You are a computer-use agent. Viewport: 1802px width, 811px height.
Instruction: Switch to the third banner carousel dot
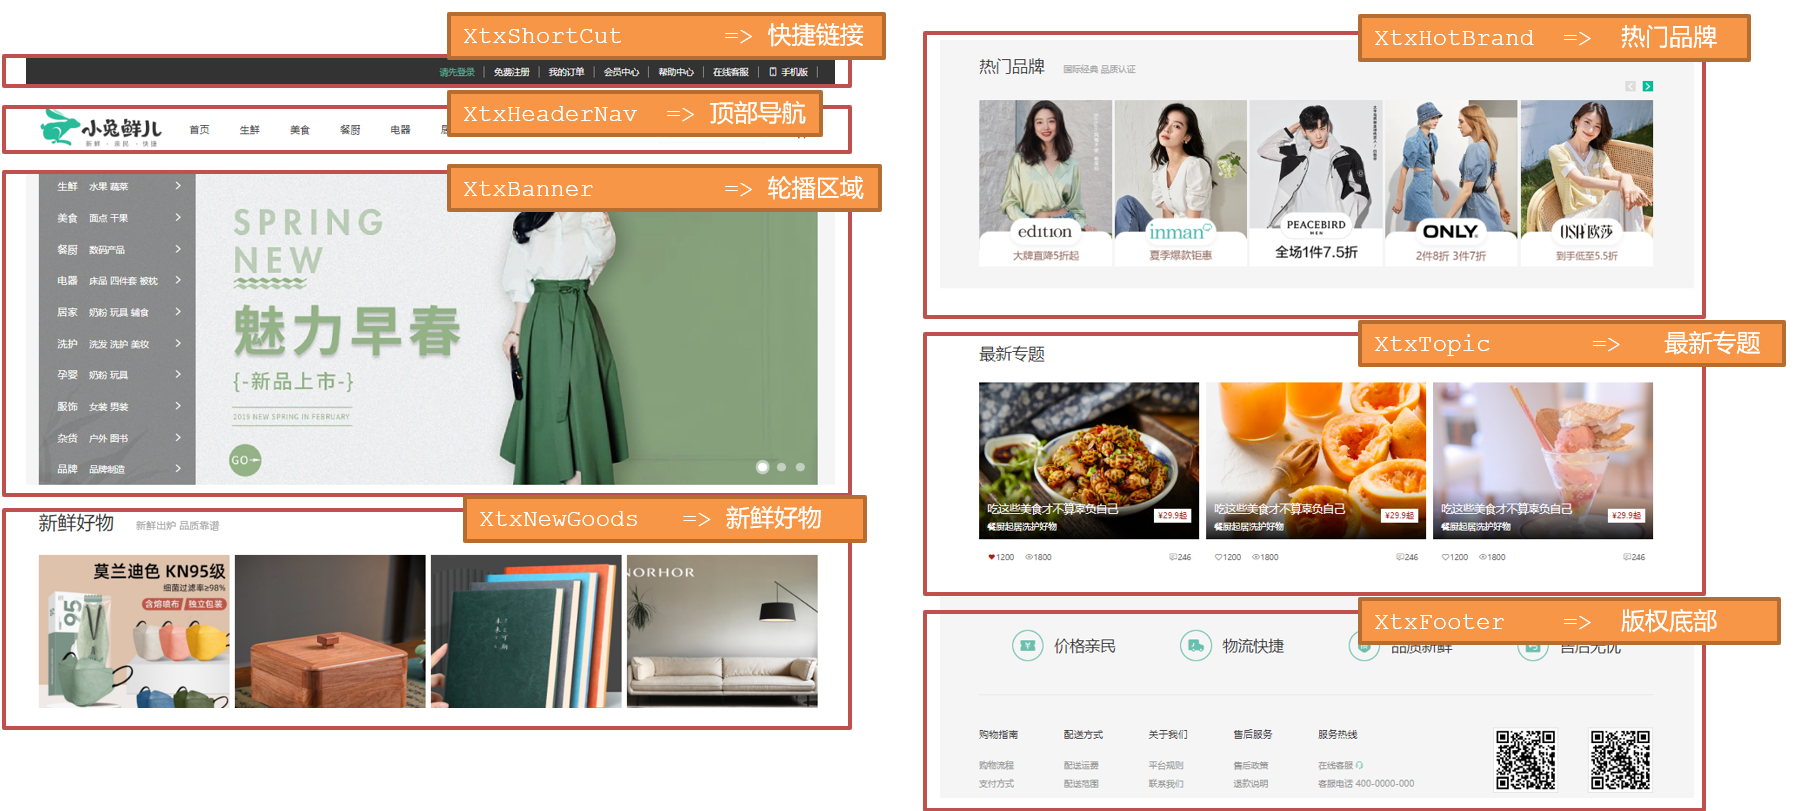tap(800, 467)
